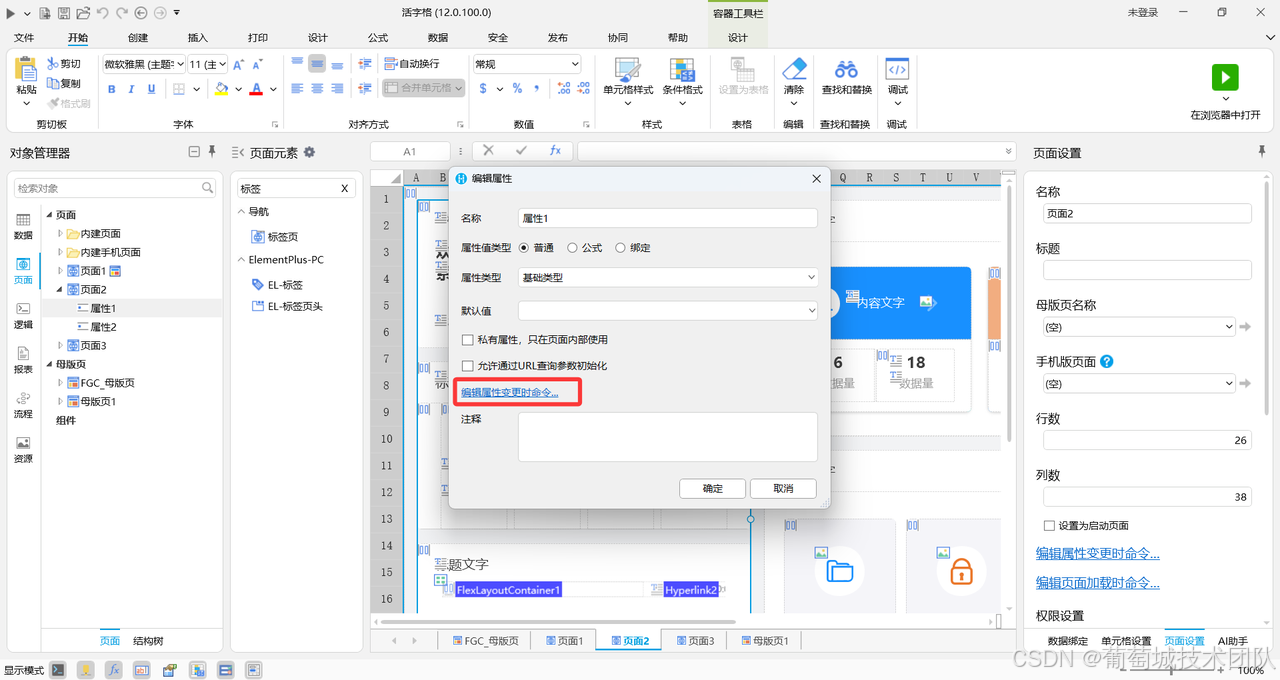Viewport: 1280px width, 680px height.
Task: Click the Cut (剪切) scissors icon
Action: pyautogui.click(x=52, y=64)
